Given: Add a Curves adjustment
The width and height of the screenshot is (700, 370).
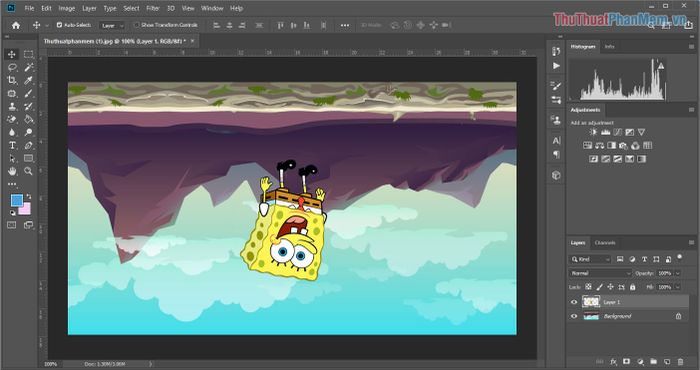Looking at the screenshot, I should (x=617, y=132).
